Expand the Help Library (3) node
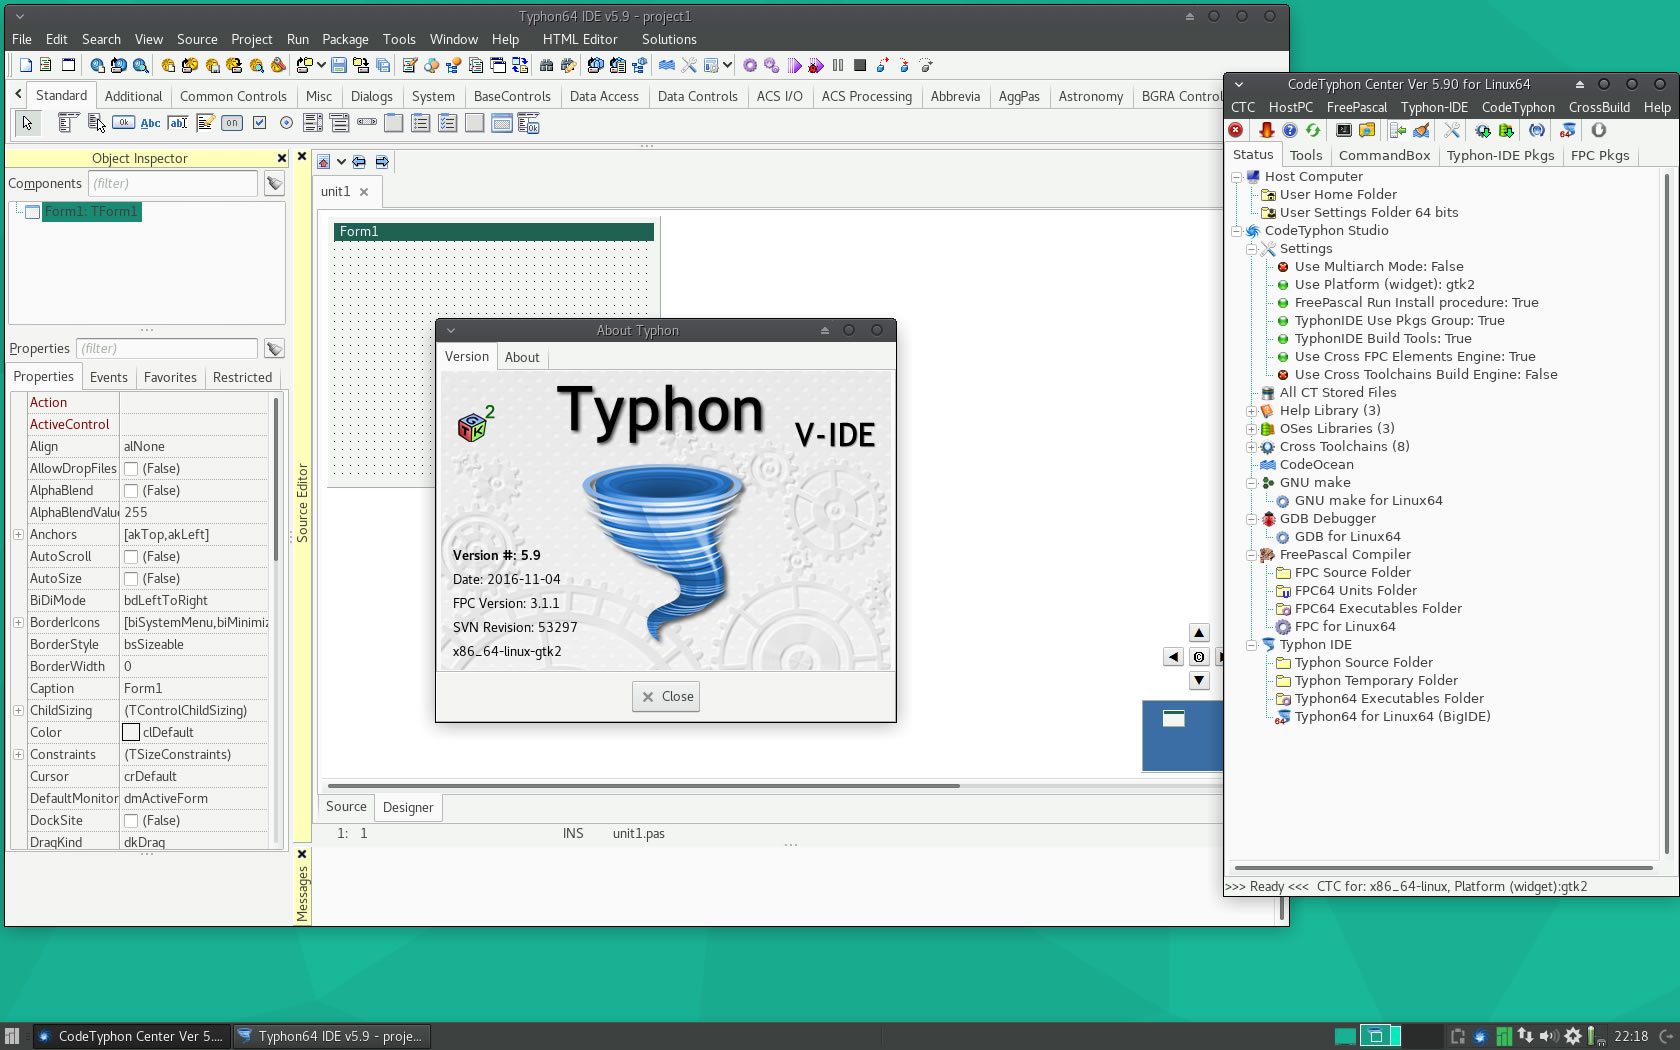Screen dimensions: 1680x1050 click(x=1252, y=411)
